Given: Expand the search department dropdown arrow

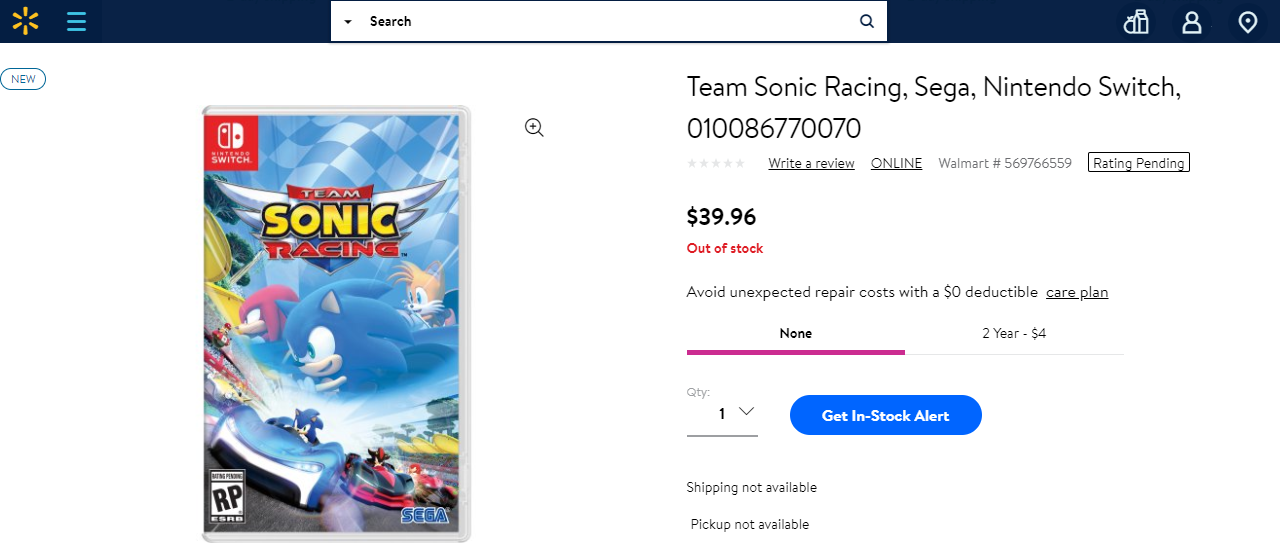Looking at the screenshot, I should click(x=347, y=21).
